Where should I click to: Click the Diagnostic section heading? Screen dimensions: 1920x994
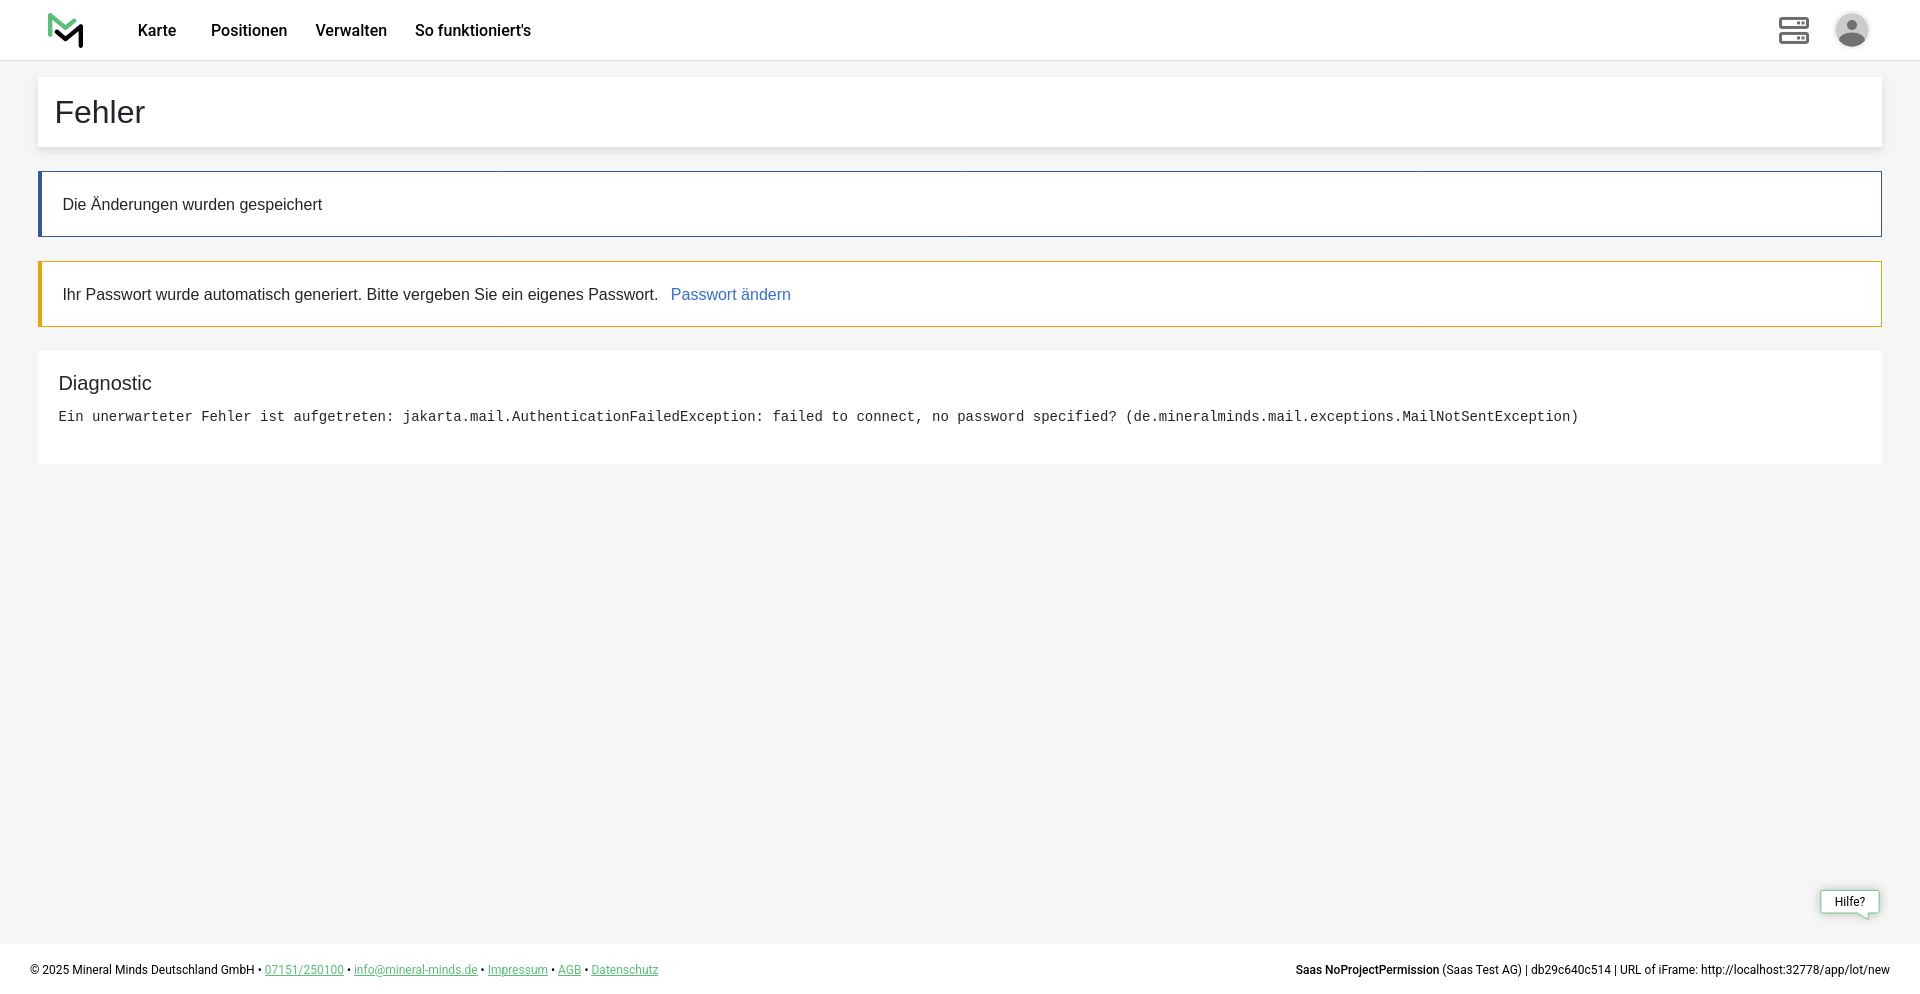click(105, 384)
